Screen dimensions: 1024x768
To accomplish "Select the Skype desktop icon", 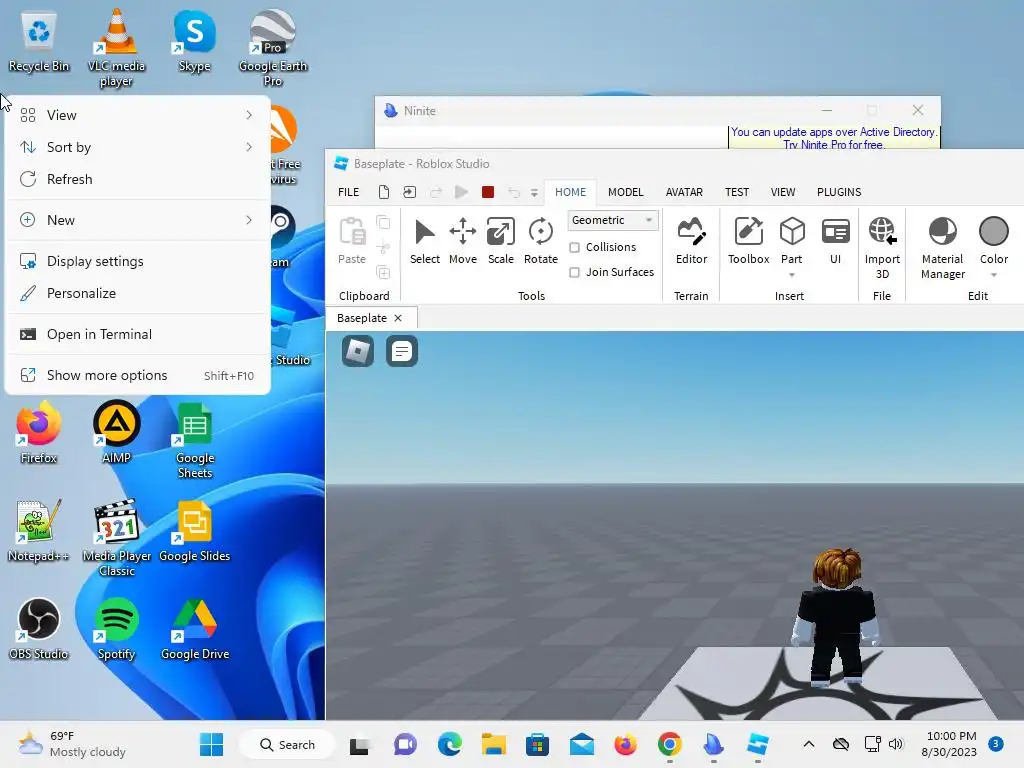I will (194, 43).
